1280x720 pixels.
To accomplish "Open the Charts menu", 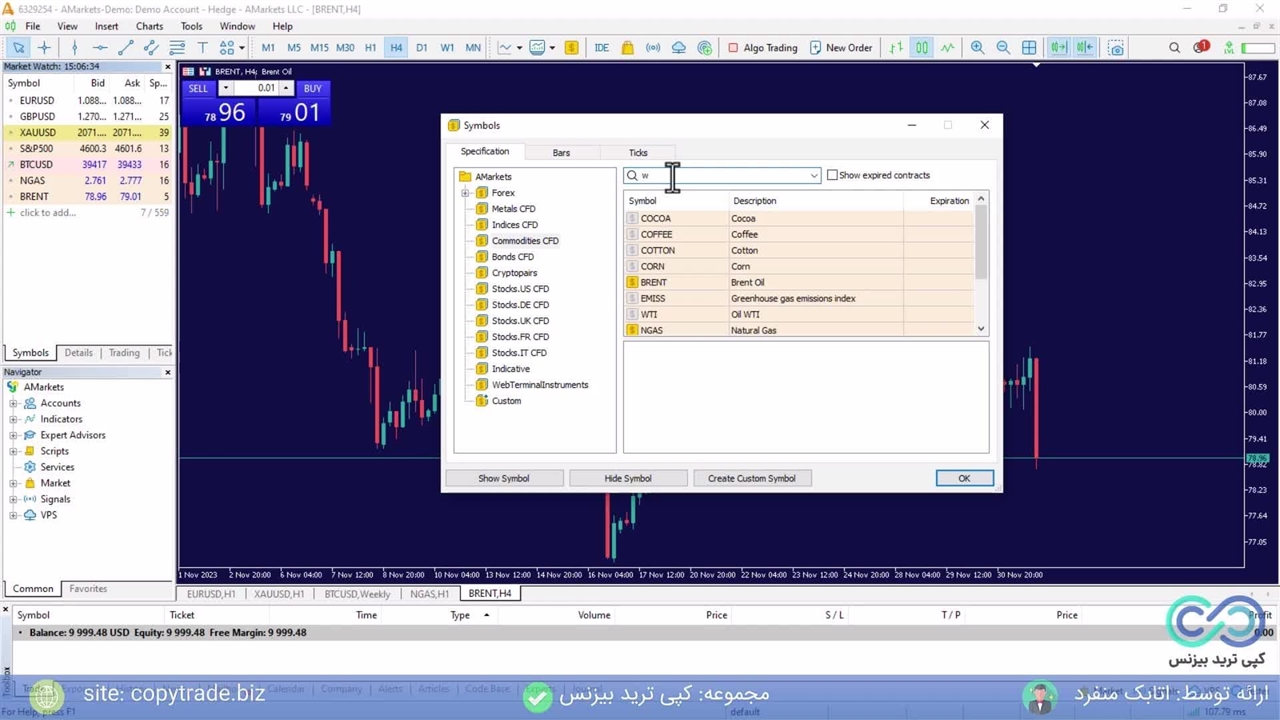I will coord(149,26).
